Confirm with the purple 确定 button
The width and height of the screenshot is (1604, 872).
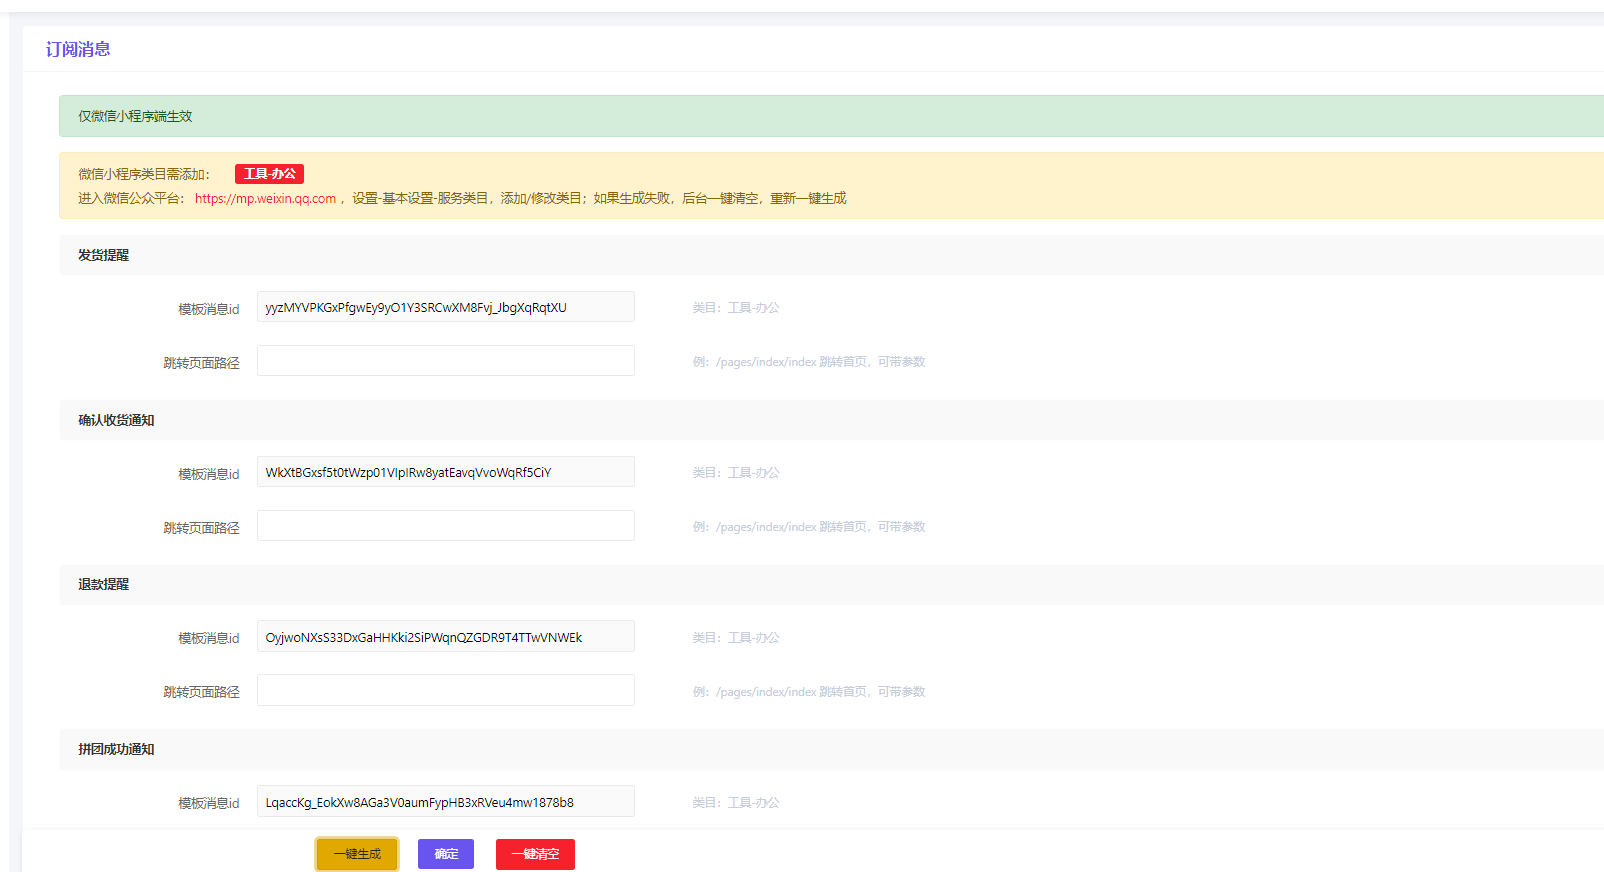[x=446, y=854]
